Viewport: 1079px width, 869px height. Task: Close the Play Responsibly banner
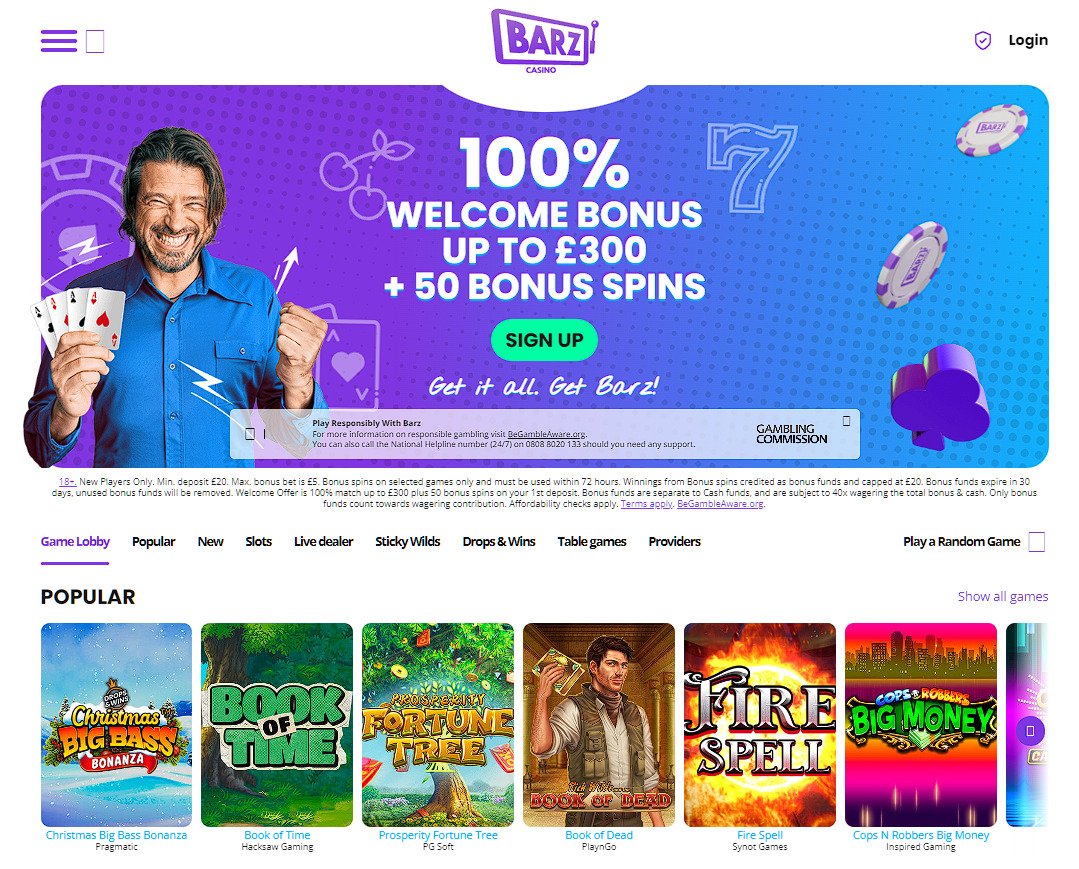pos(846,420)
